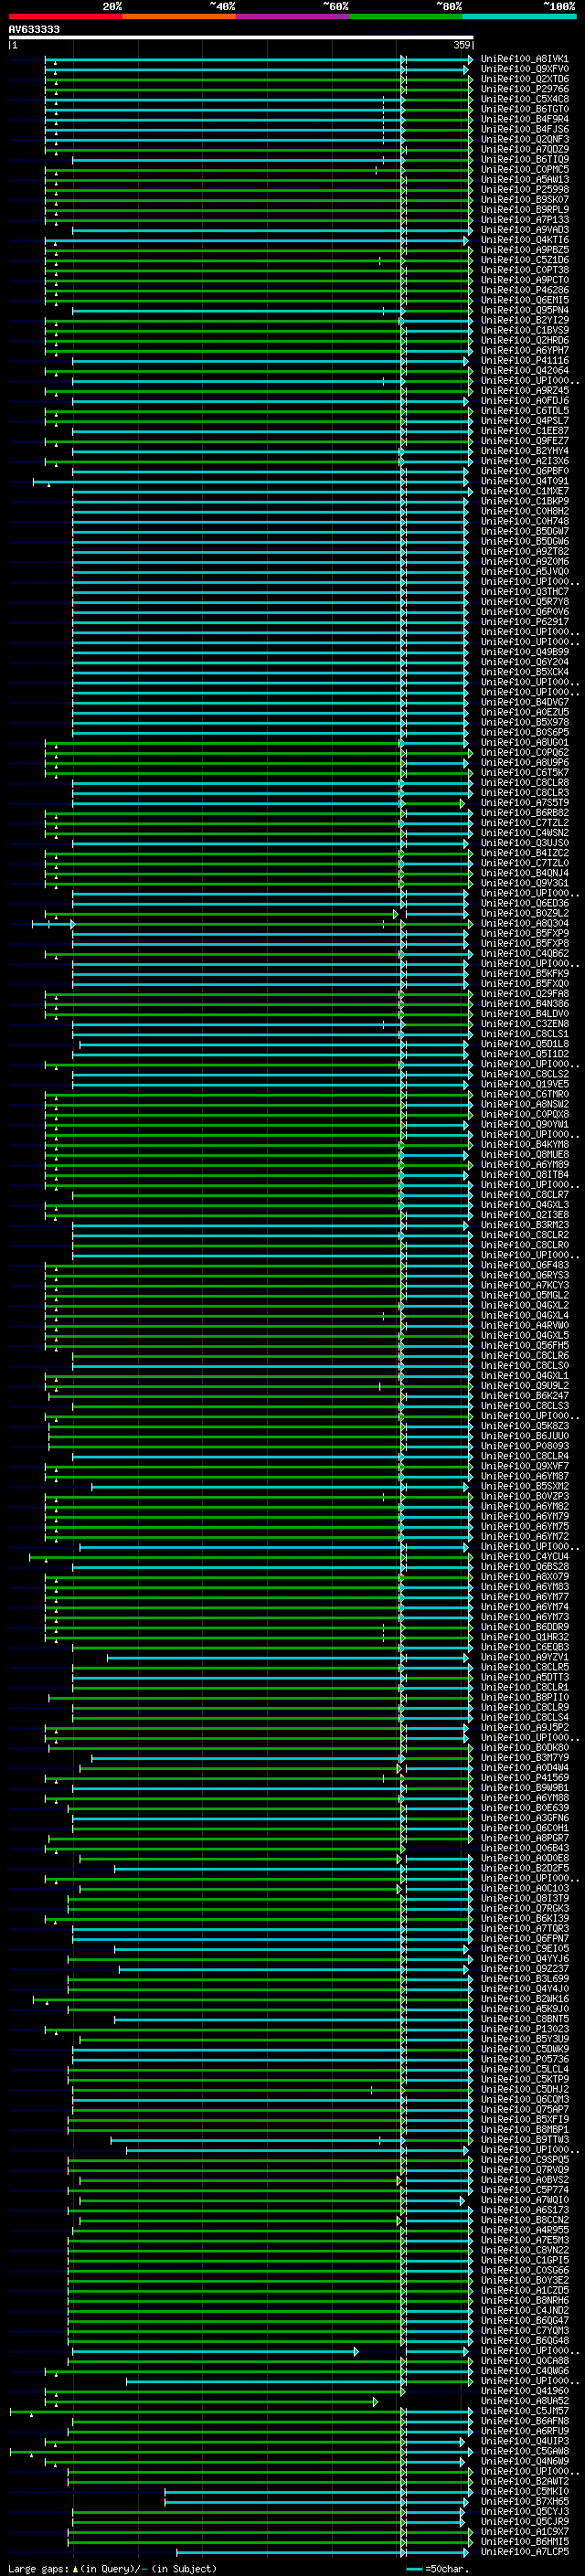Select the AV633333 query title
Screen dimensions: 585x2576
click(x=34, y=29)
